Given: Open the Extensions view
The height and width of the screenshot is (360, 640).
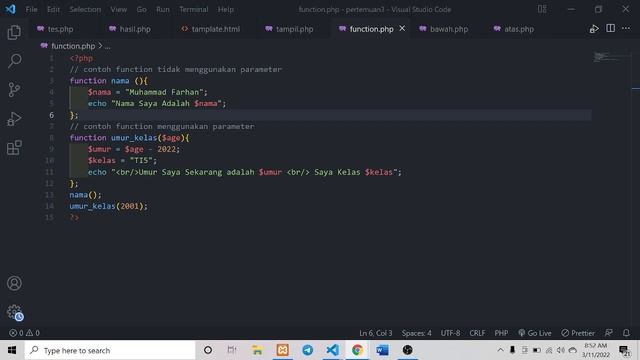Looking at the screenshot, I should coord(14,147).
